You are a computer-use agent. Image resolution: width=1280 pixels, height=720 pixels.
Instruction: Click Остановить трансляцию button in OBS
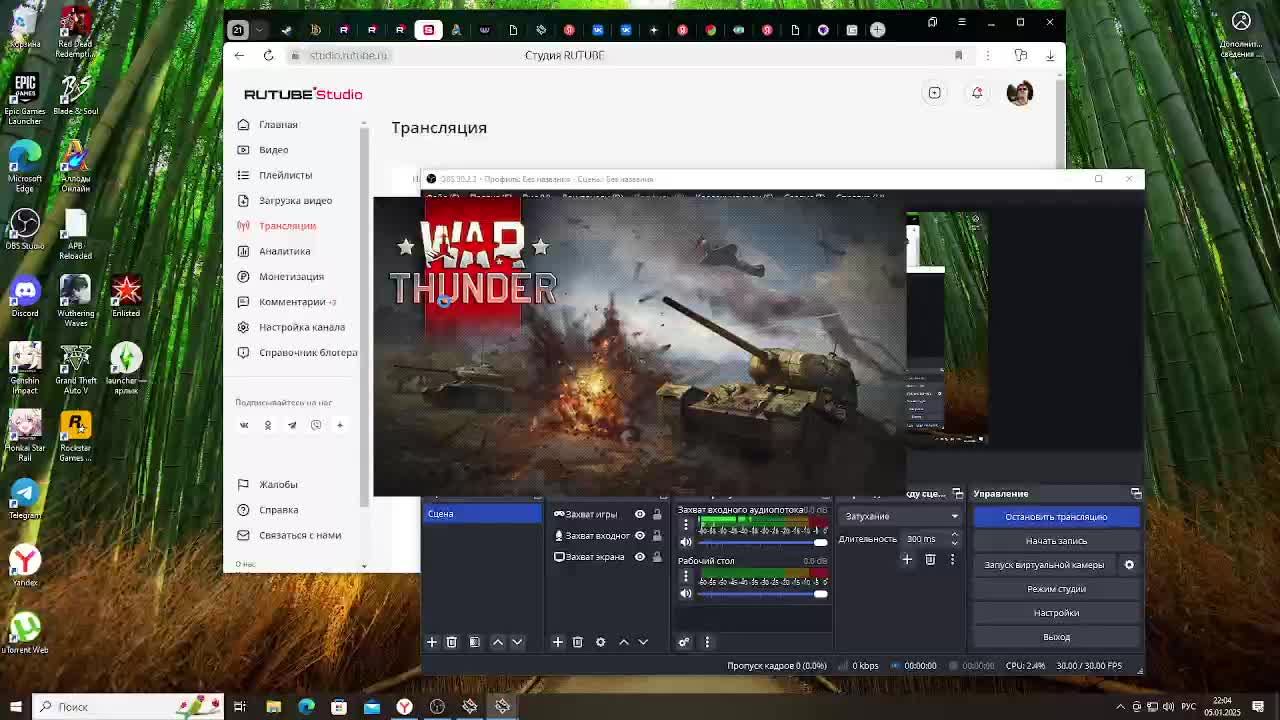point(1056,517)
